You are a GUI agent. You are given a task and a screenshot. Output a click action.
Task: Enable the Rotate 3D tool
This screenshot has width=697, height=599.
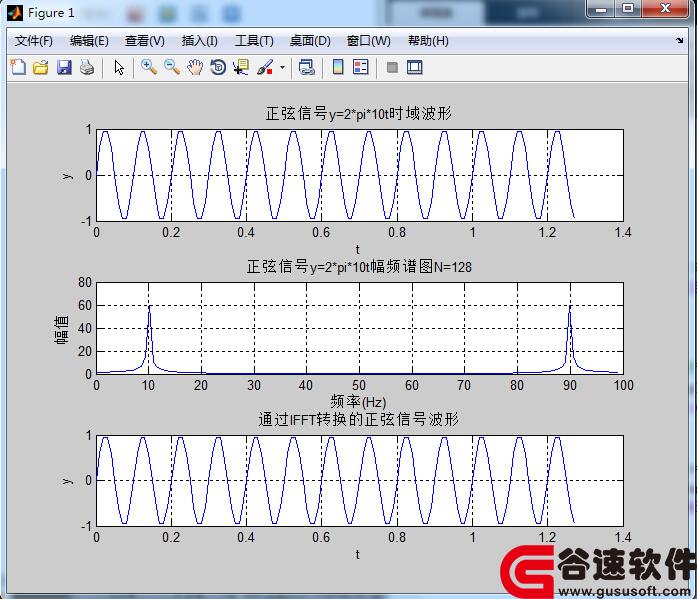(218, 68)
